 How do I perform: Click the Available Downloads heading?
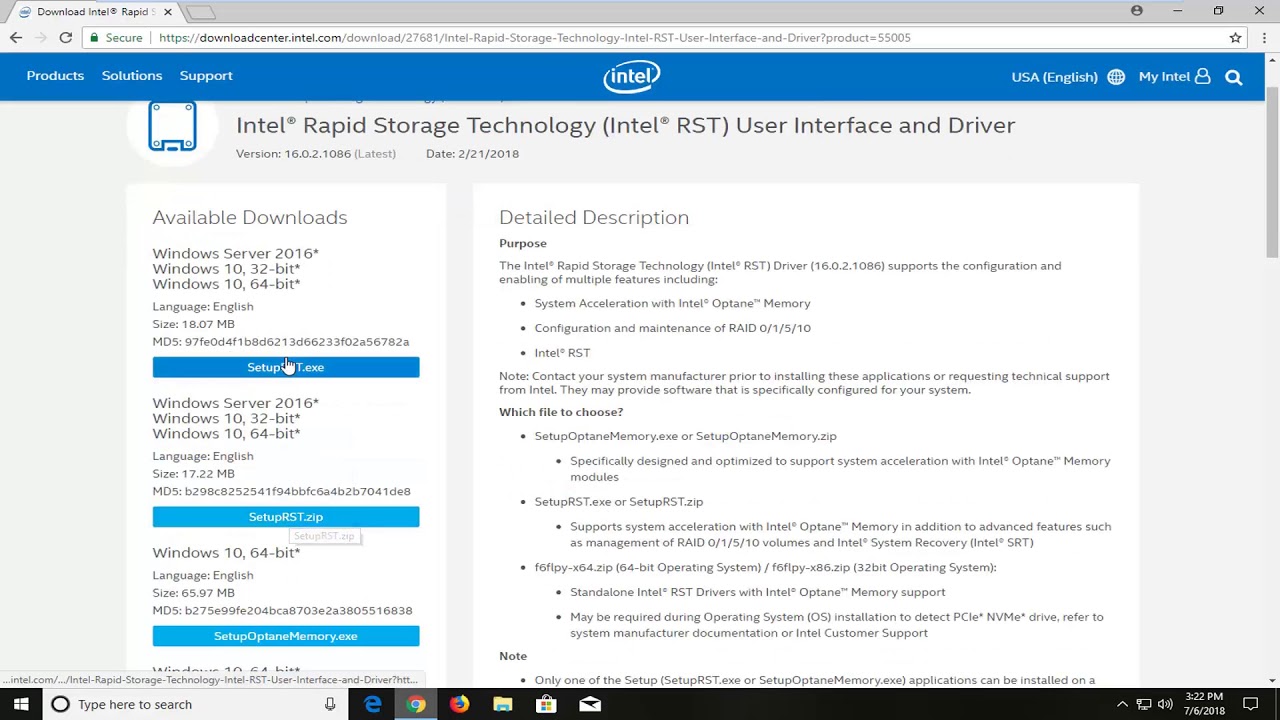(250, 217)
